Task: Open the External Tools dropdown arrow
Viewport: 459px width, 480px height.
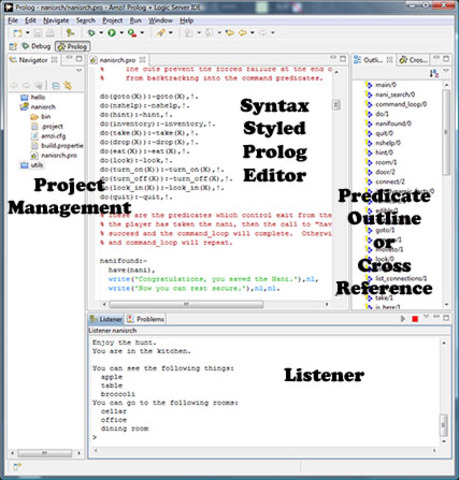Action: (142, 33)
